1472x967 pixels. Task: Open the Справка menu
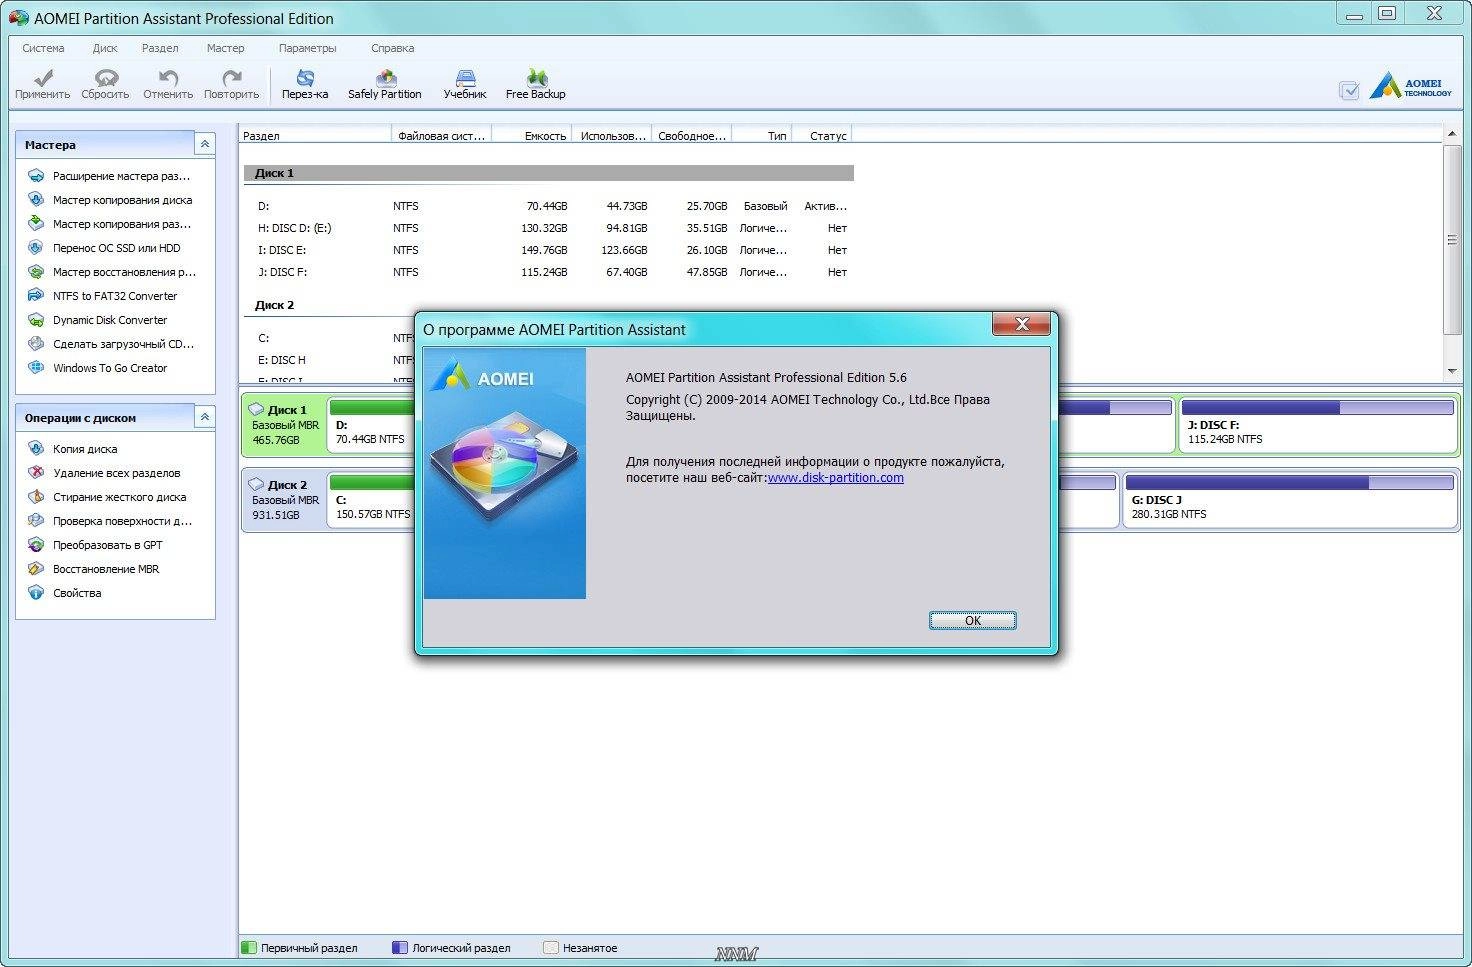point(392,48)
